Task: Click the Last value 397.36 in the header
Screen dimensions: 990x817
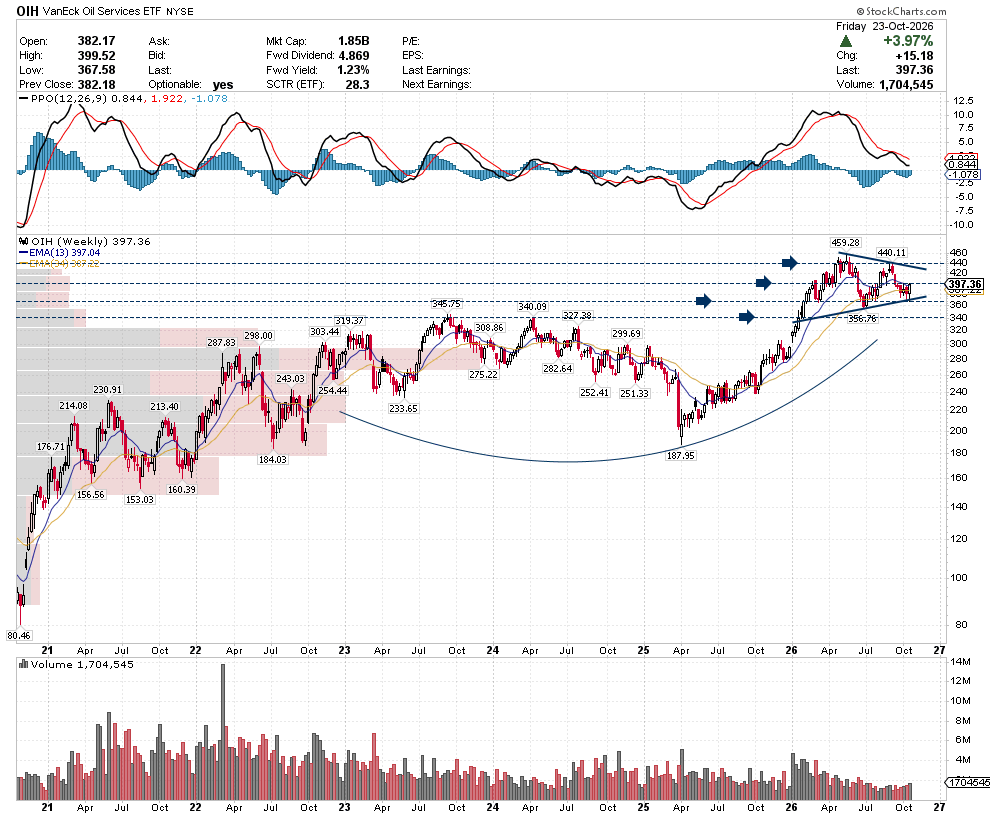Action: 914,70
